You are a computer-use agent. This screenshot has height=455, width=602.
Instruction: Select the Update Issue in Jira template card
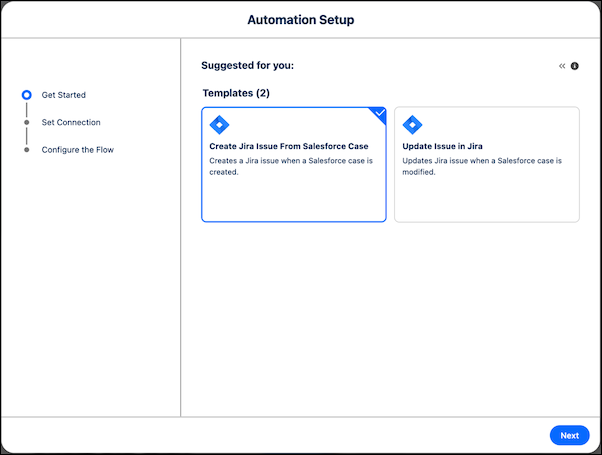[x=487, y=164]
